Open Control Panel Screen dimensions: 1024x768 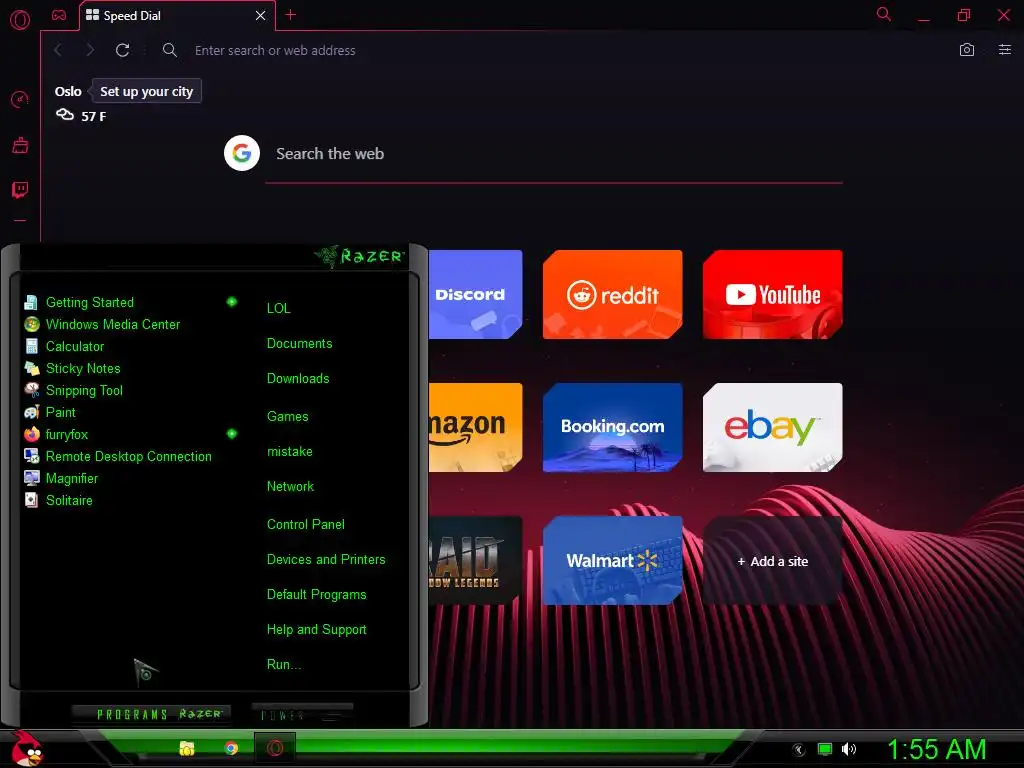[x=306, y=524]
